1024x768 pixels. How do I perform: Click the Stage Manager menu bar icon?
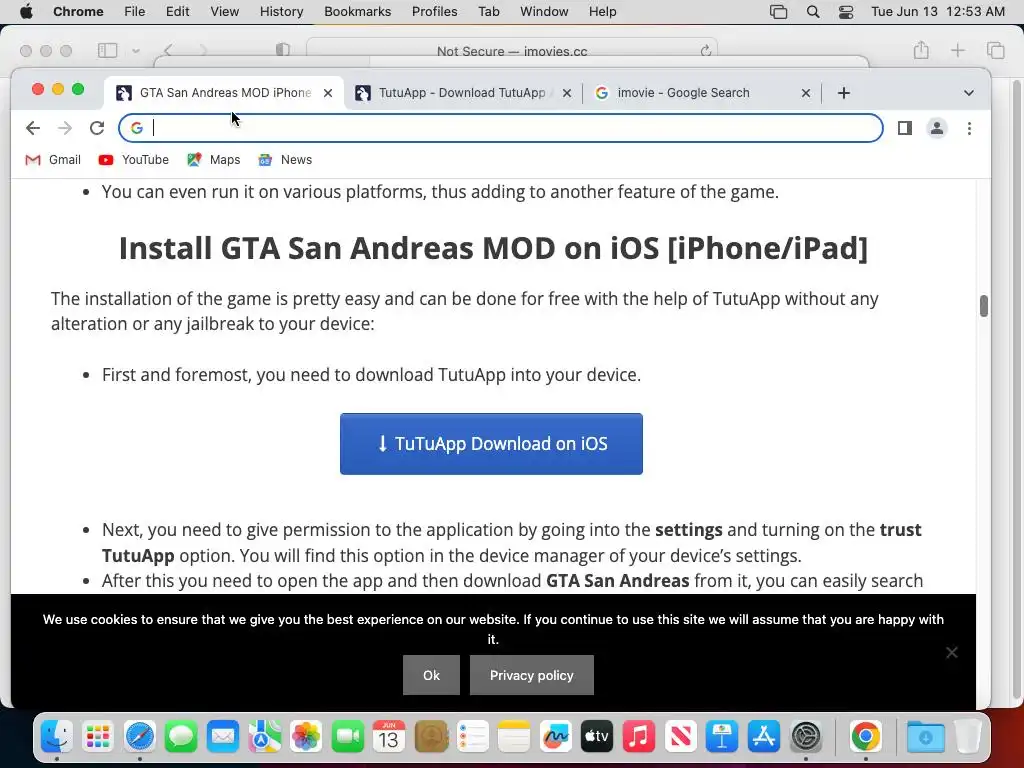(778, 12)
